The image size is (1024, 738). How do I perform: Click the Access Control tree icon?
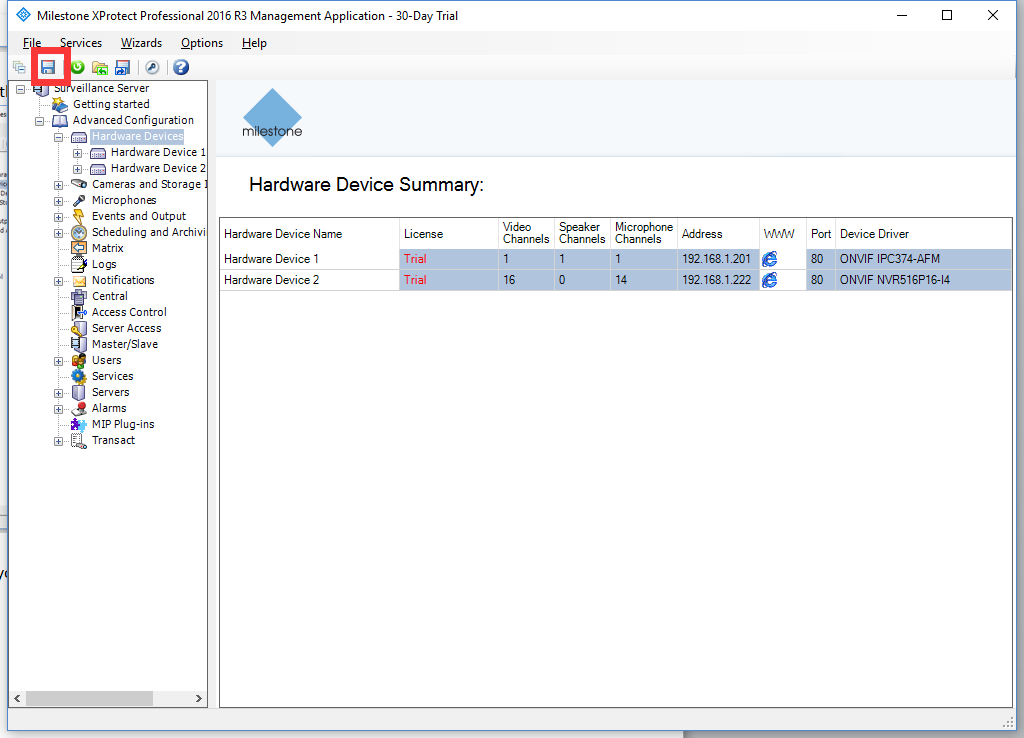pos(79,312)
